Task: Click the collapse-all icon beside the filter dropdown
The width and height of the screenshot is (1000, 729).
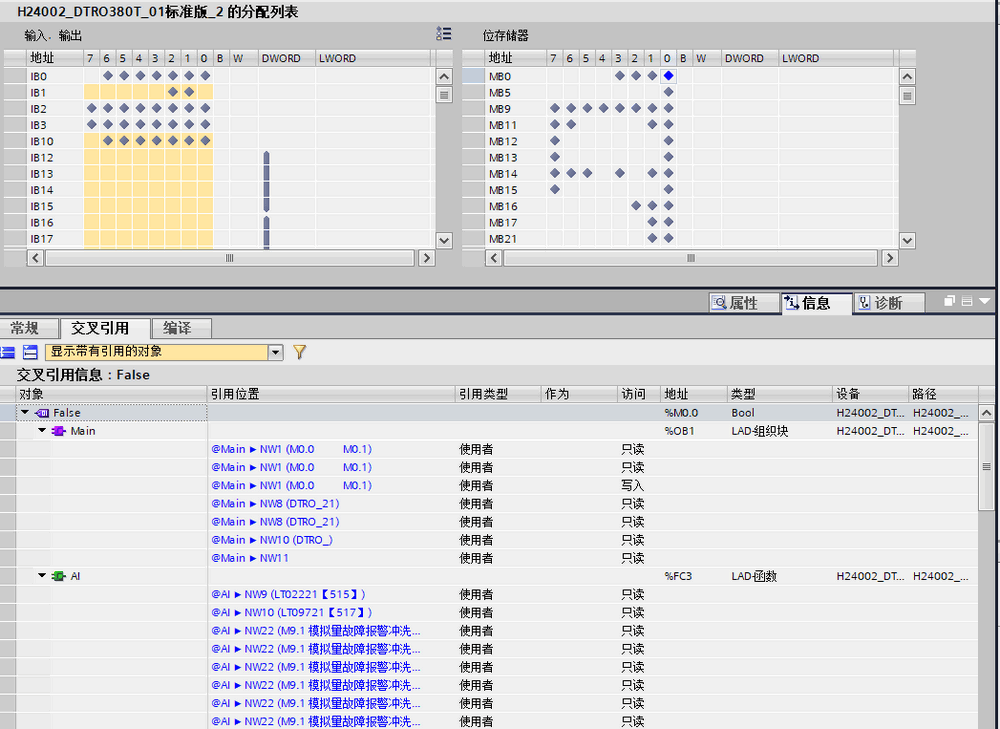Action: [30, 352]
